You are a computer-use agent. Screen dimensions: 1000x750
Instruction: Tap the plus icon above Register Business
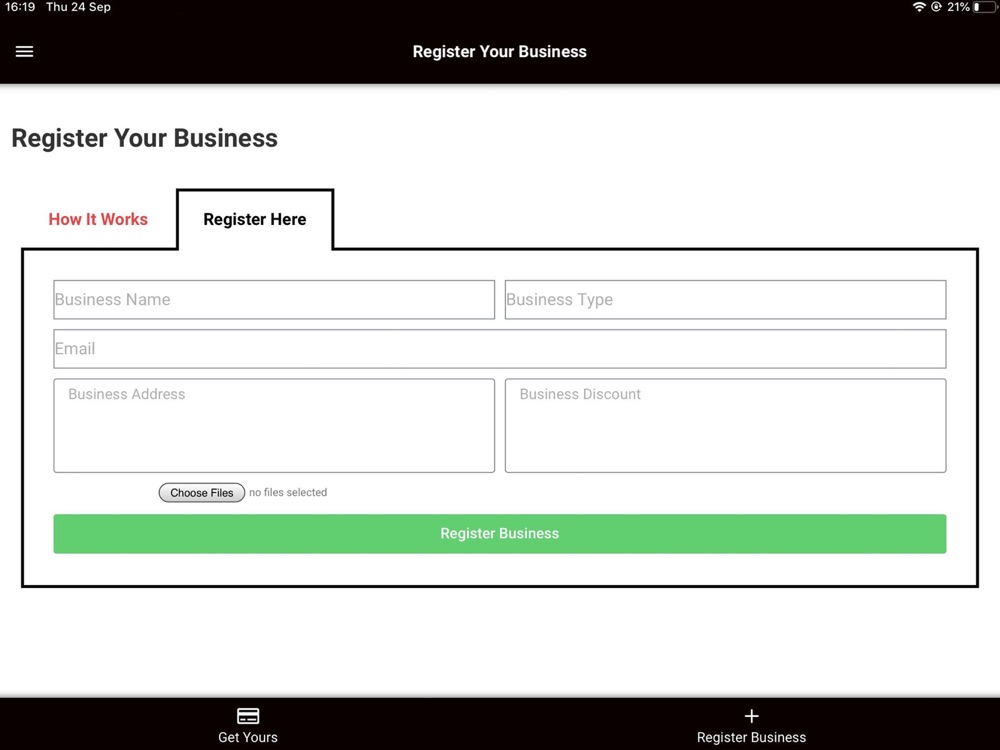point(751,716)
